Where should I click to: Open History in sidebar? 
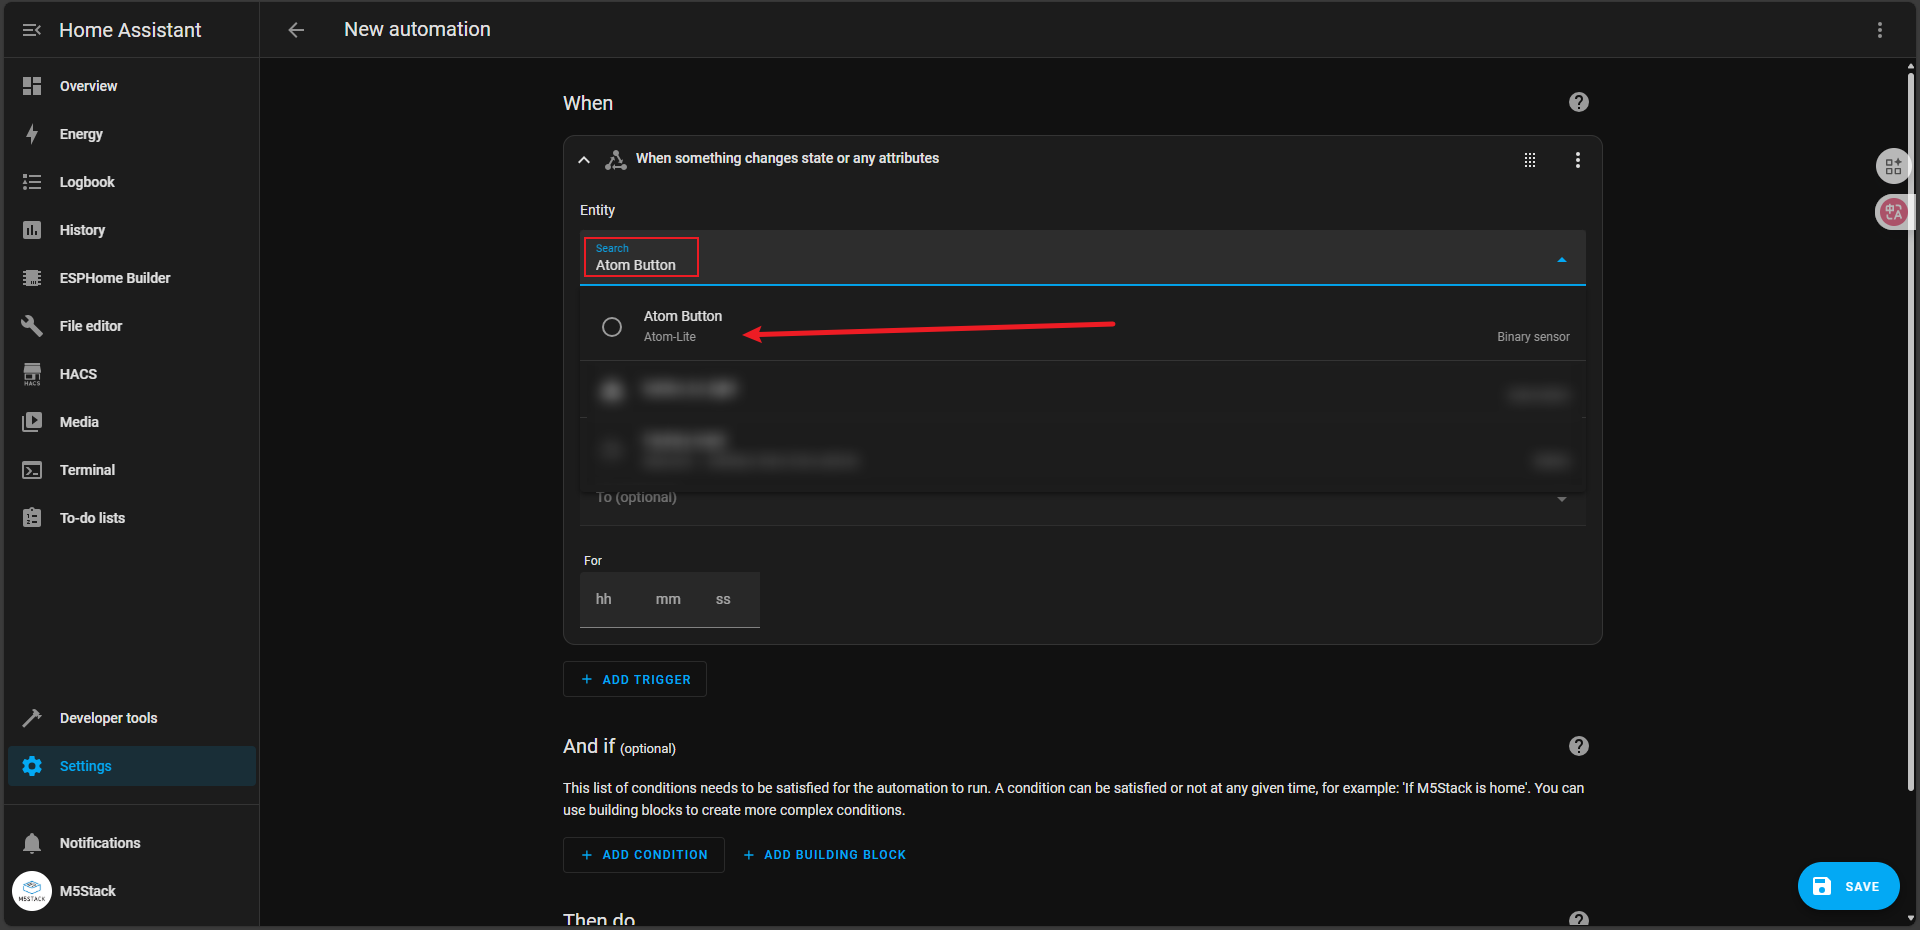click(x=132, y=230)
